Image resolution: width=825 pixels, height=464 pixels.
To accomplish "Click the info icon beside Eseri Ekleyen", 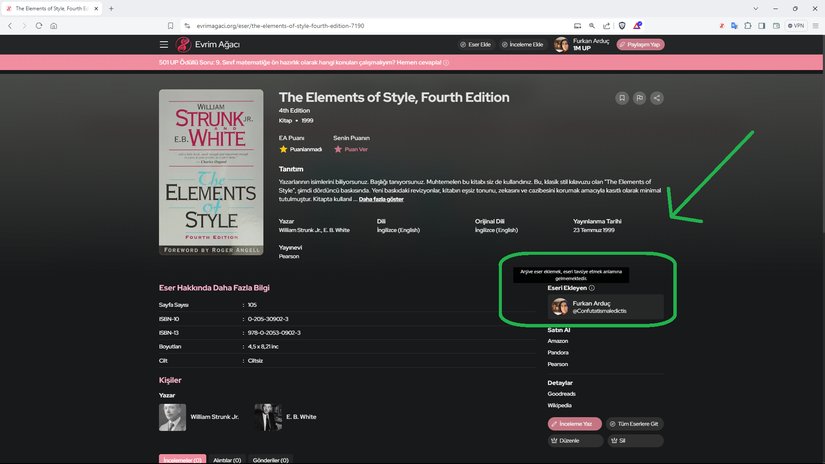I will [x=592, y=288].
